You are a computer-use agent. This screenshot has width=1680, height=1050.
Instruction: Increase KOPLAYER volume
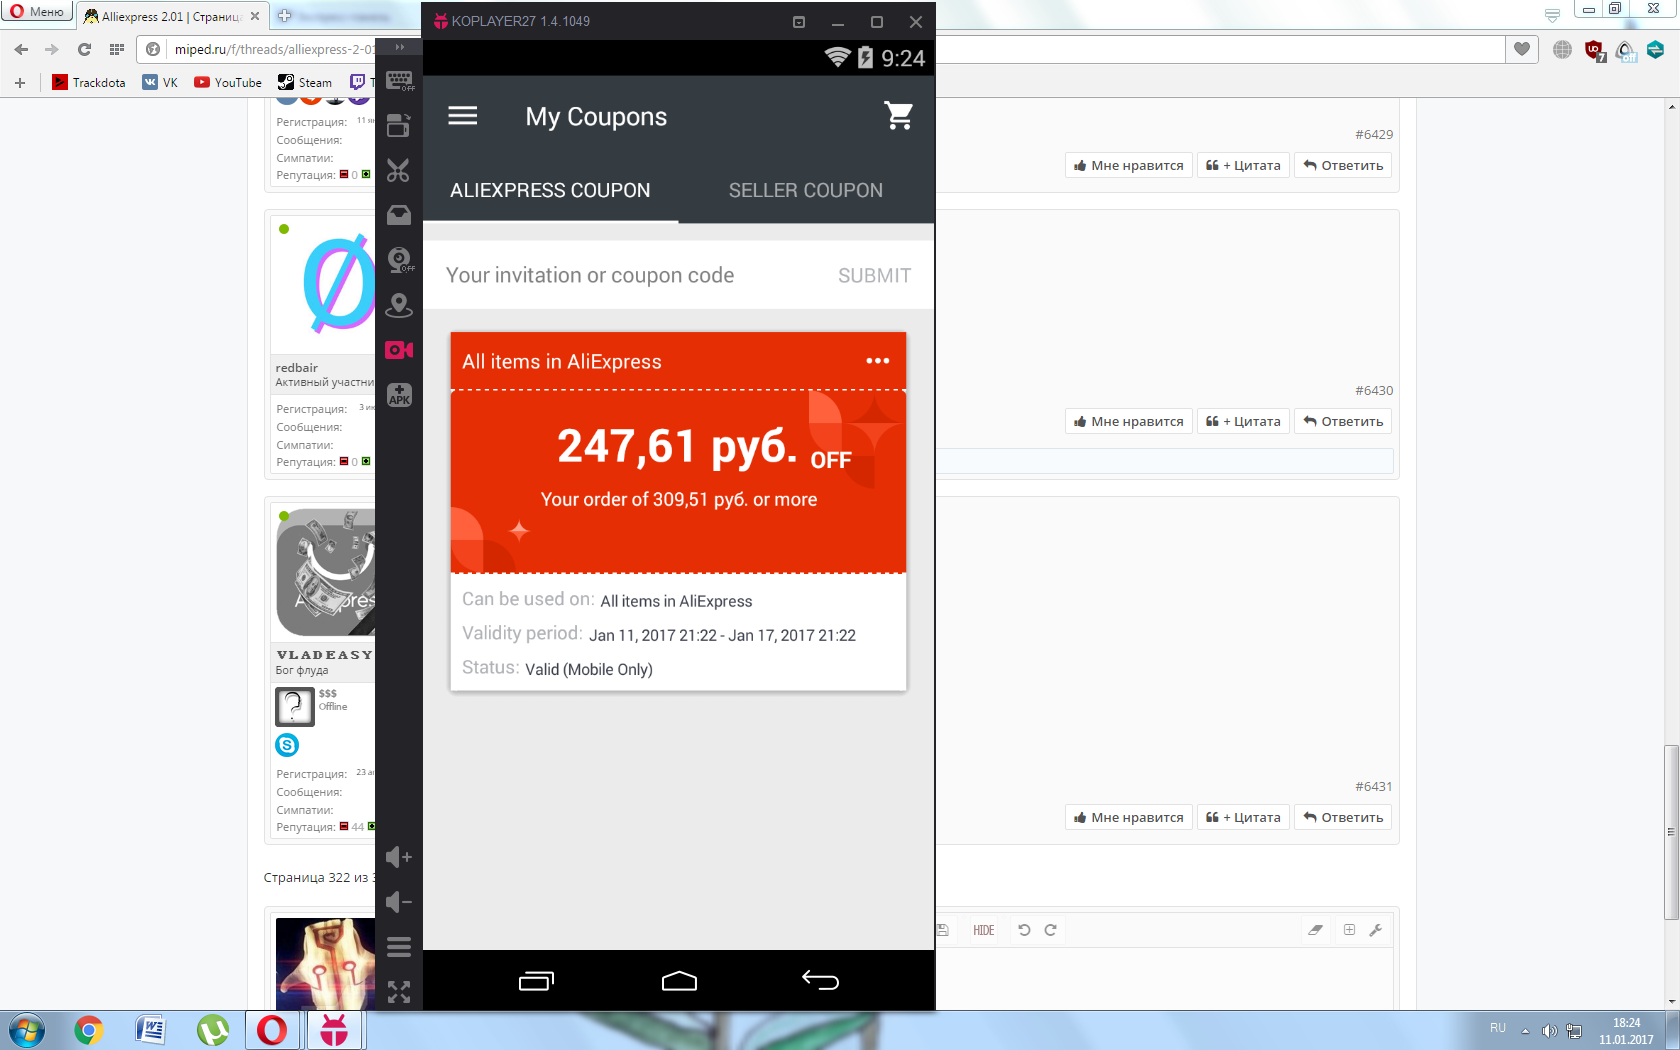click(x=399, y=857)
